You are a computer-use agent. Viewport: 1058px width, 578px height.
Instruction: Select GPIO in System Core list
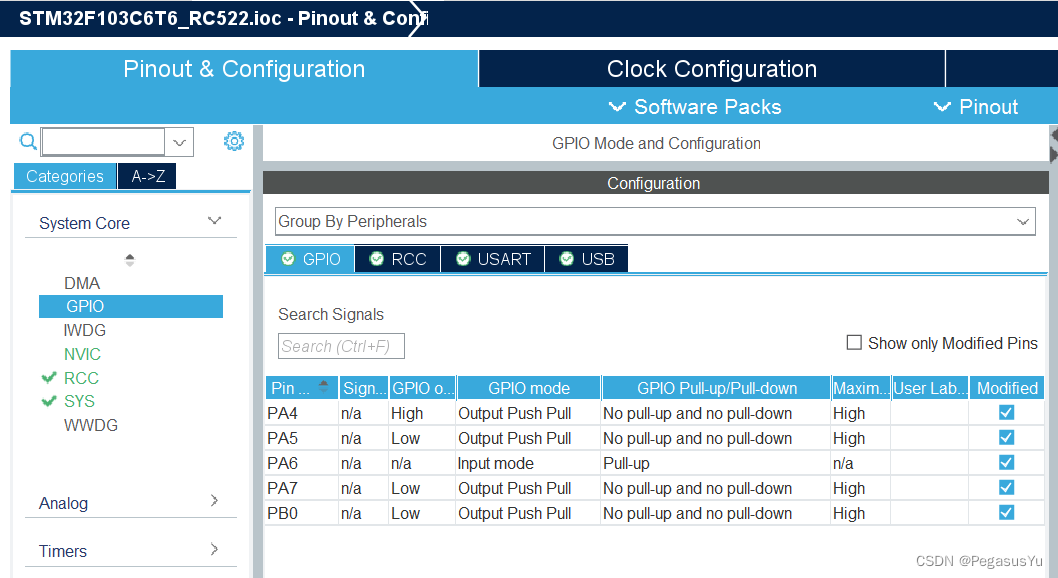click(131, 306)
